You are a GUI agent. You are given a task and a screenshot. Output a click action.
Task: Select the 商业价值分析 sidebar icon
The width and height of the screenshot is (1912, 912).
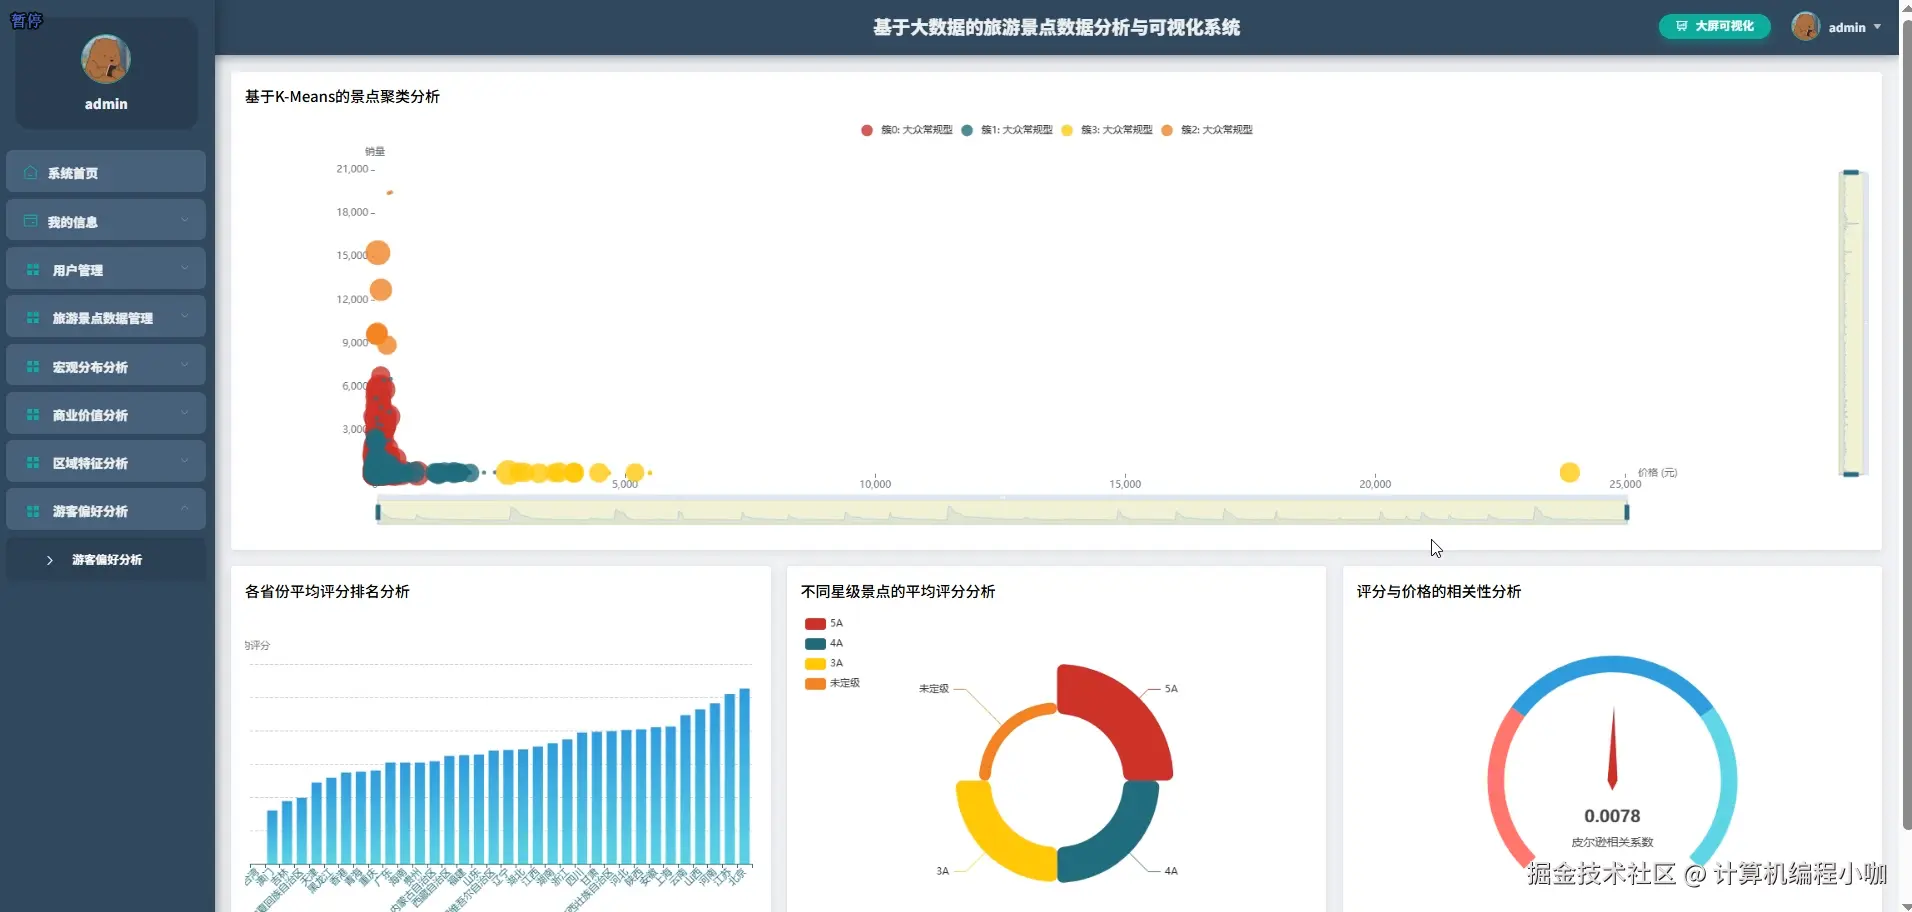click(x=32, y=414)
